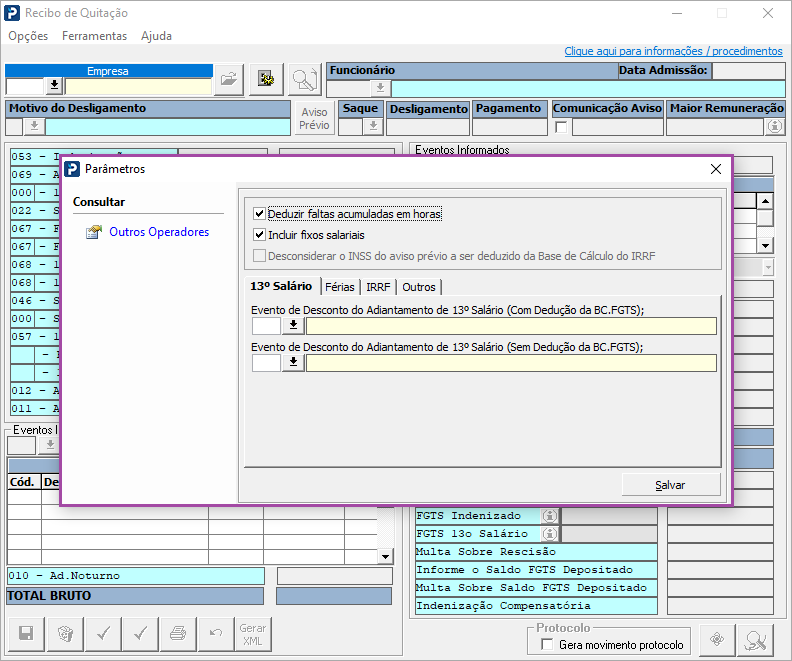
Task: Open lookup for event Com Dedução da BC.FGTS
Action: 293,325
